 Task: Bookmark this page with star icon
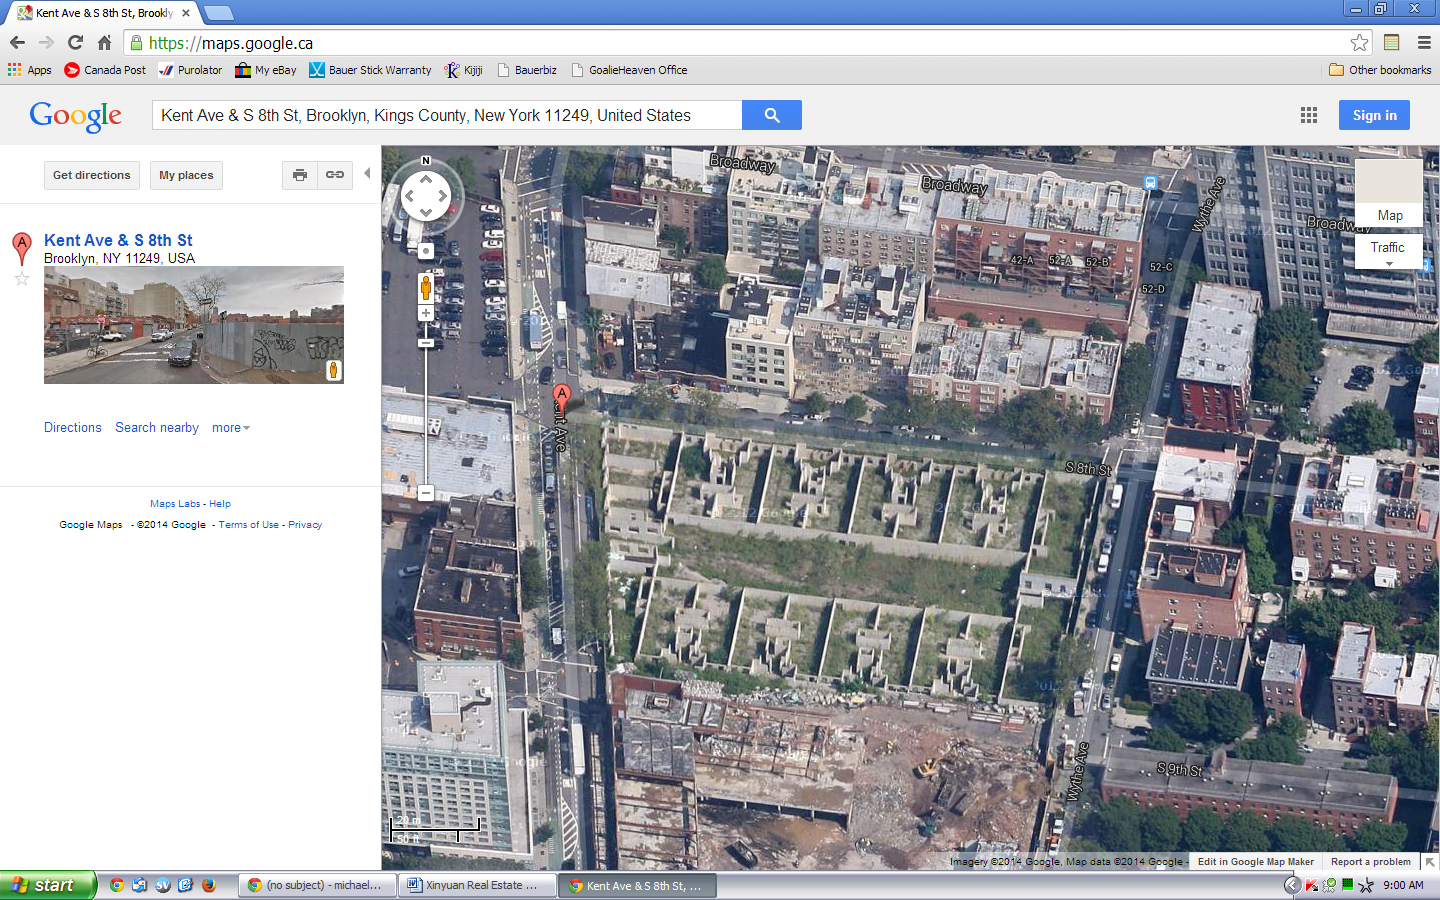1359,43
